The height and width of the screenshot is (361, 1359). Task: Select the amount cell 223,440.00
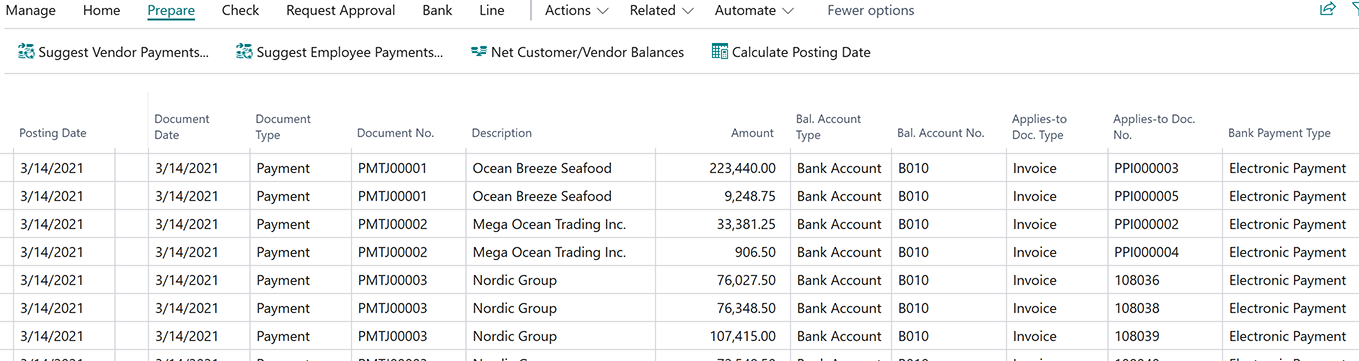tap(723, 168)
